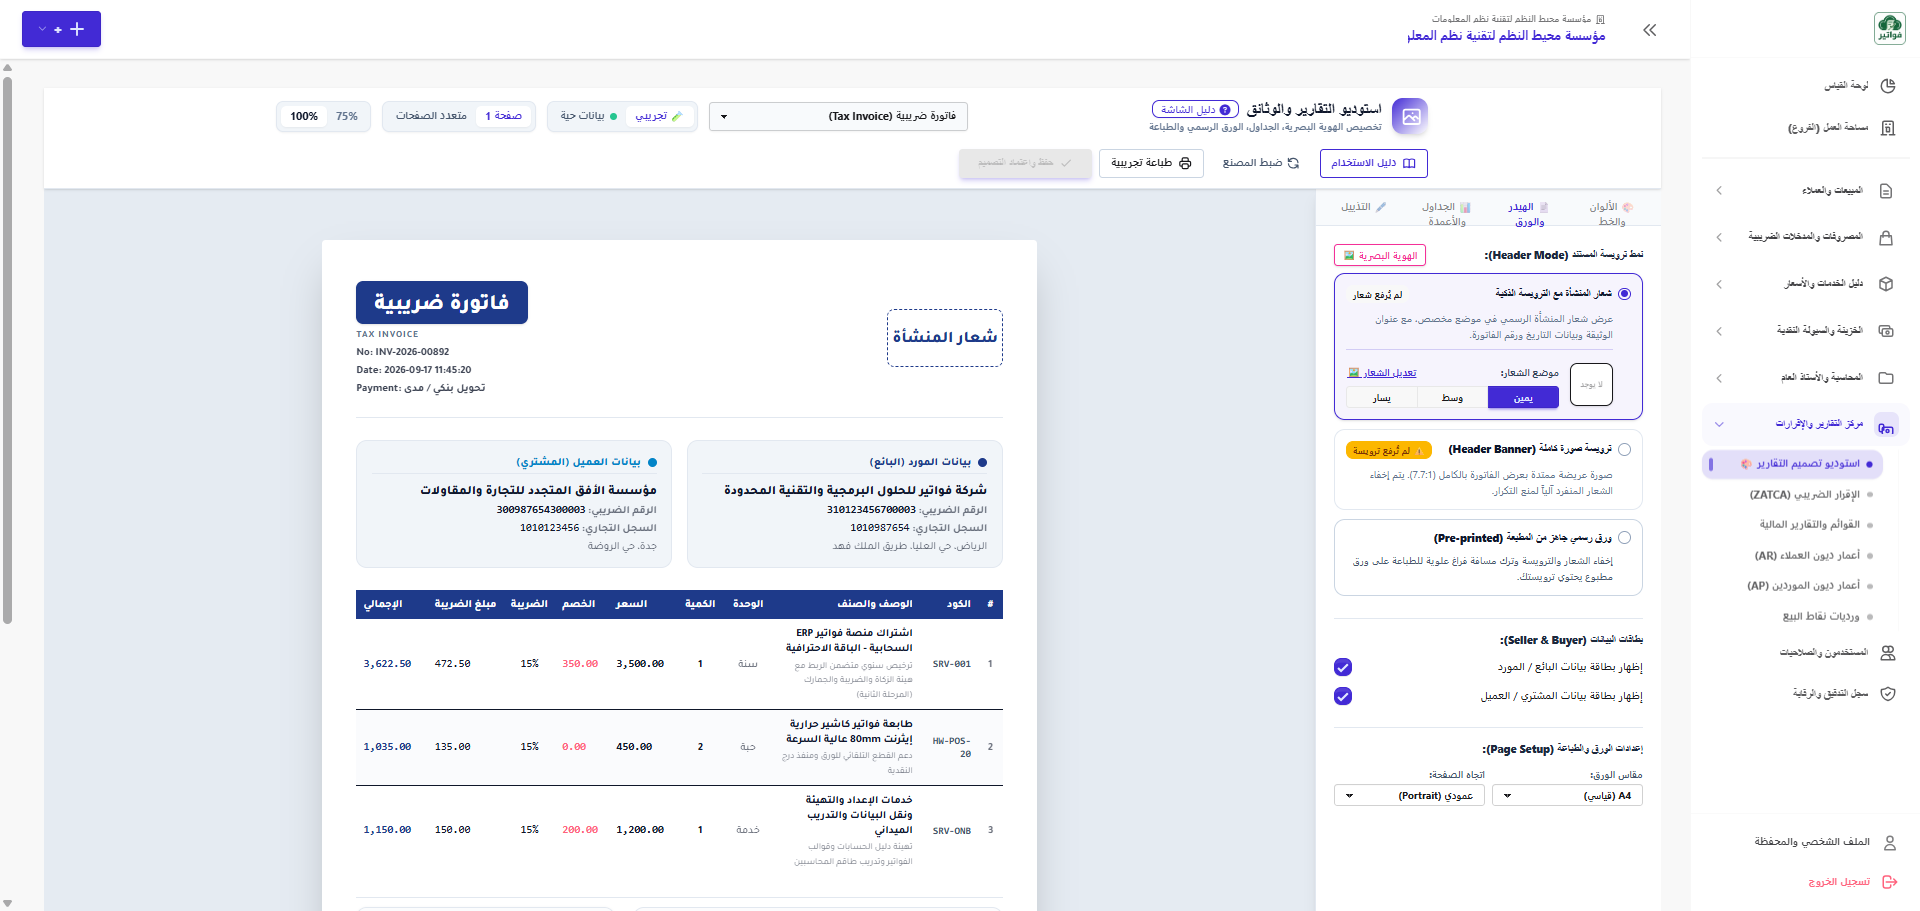The height and width of the screenshot is (911, 1920).
Task: Click the Test Print button
Action: [x=1151, y=163]
